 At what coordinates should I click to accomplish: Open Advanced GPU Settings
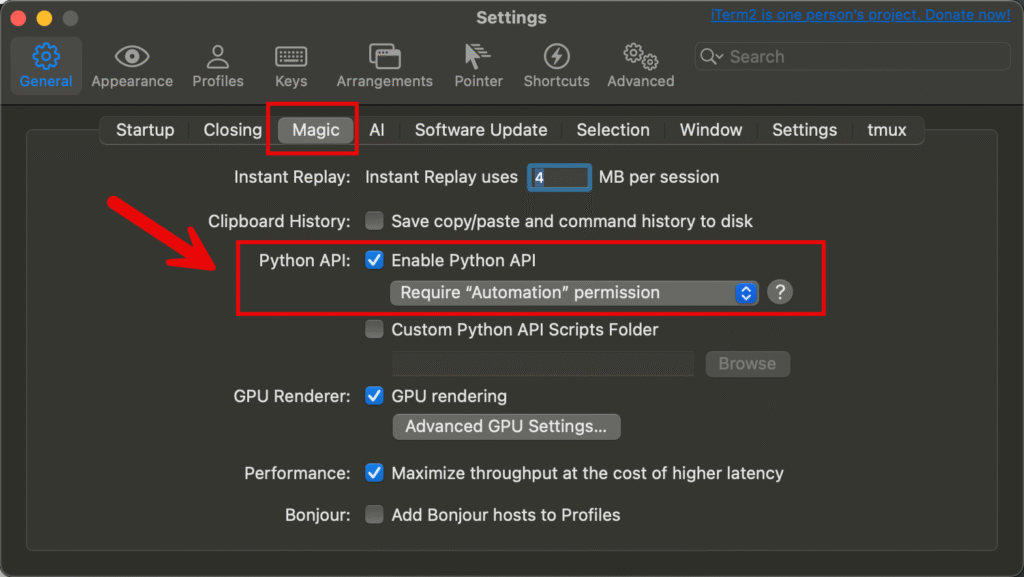pyautogui.click(x=506, y=426)
